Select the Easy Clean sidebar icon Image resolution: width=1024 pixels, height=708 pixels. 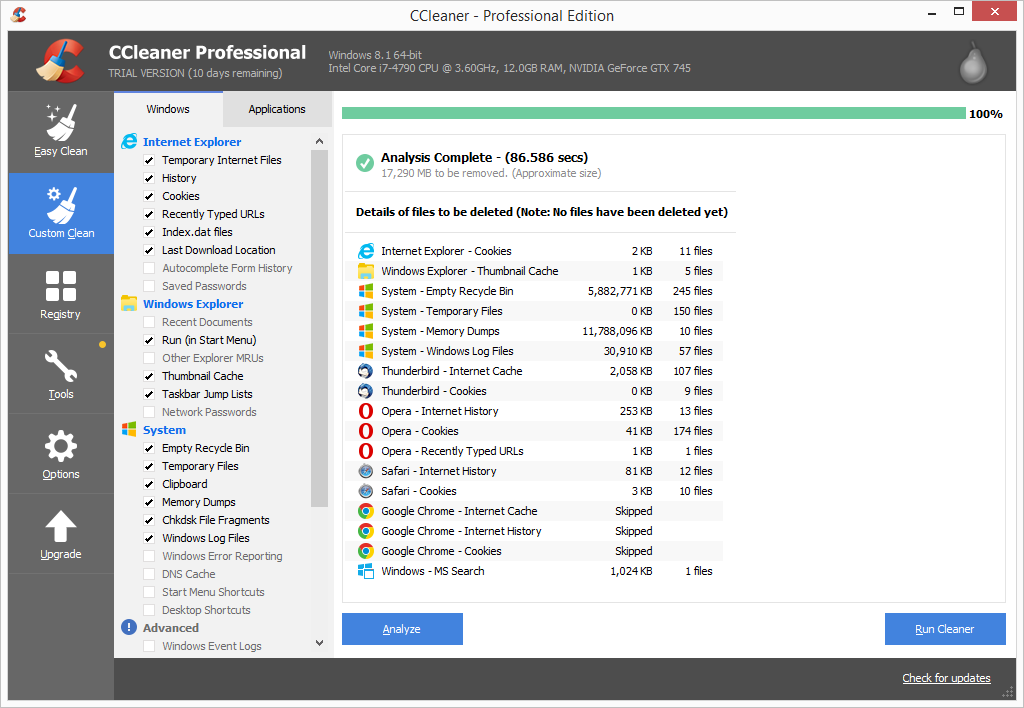60,123
